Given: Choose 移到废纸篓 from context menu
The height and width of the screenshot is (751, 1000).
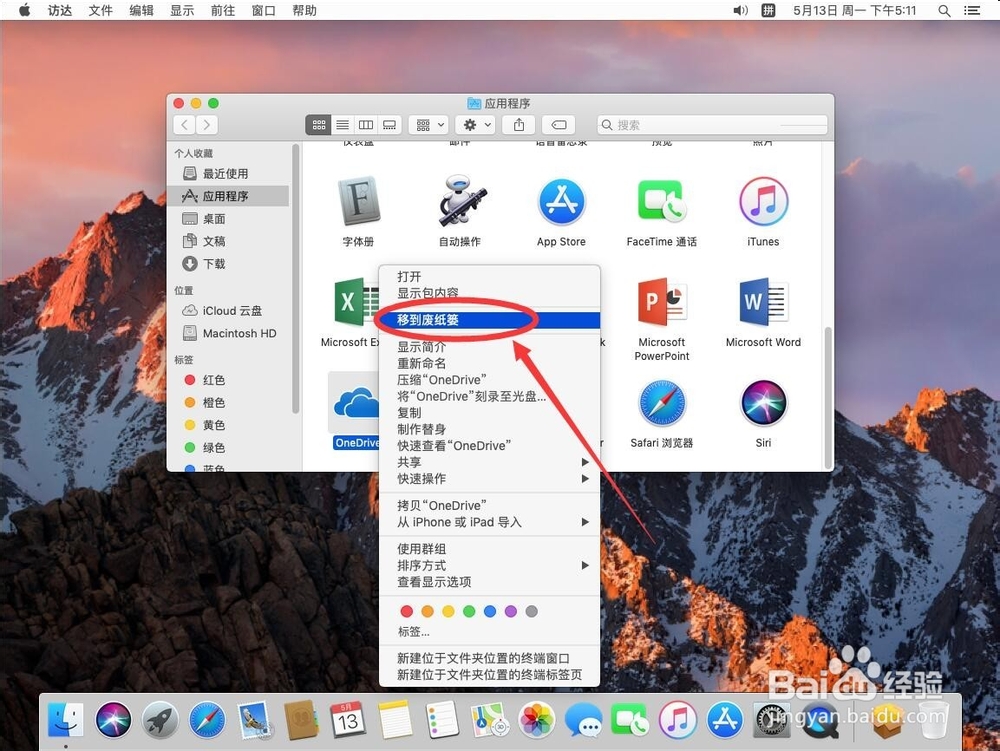Looking at the screenshot, I should point(489,320).
